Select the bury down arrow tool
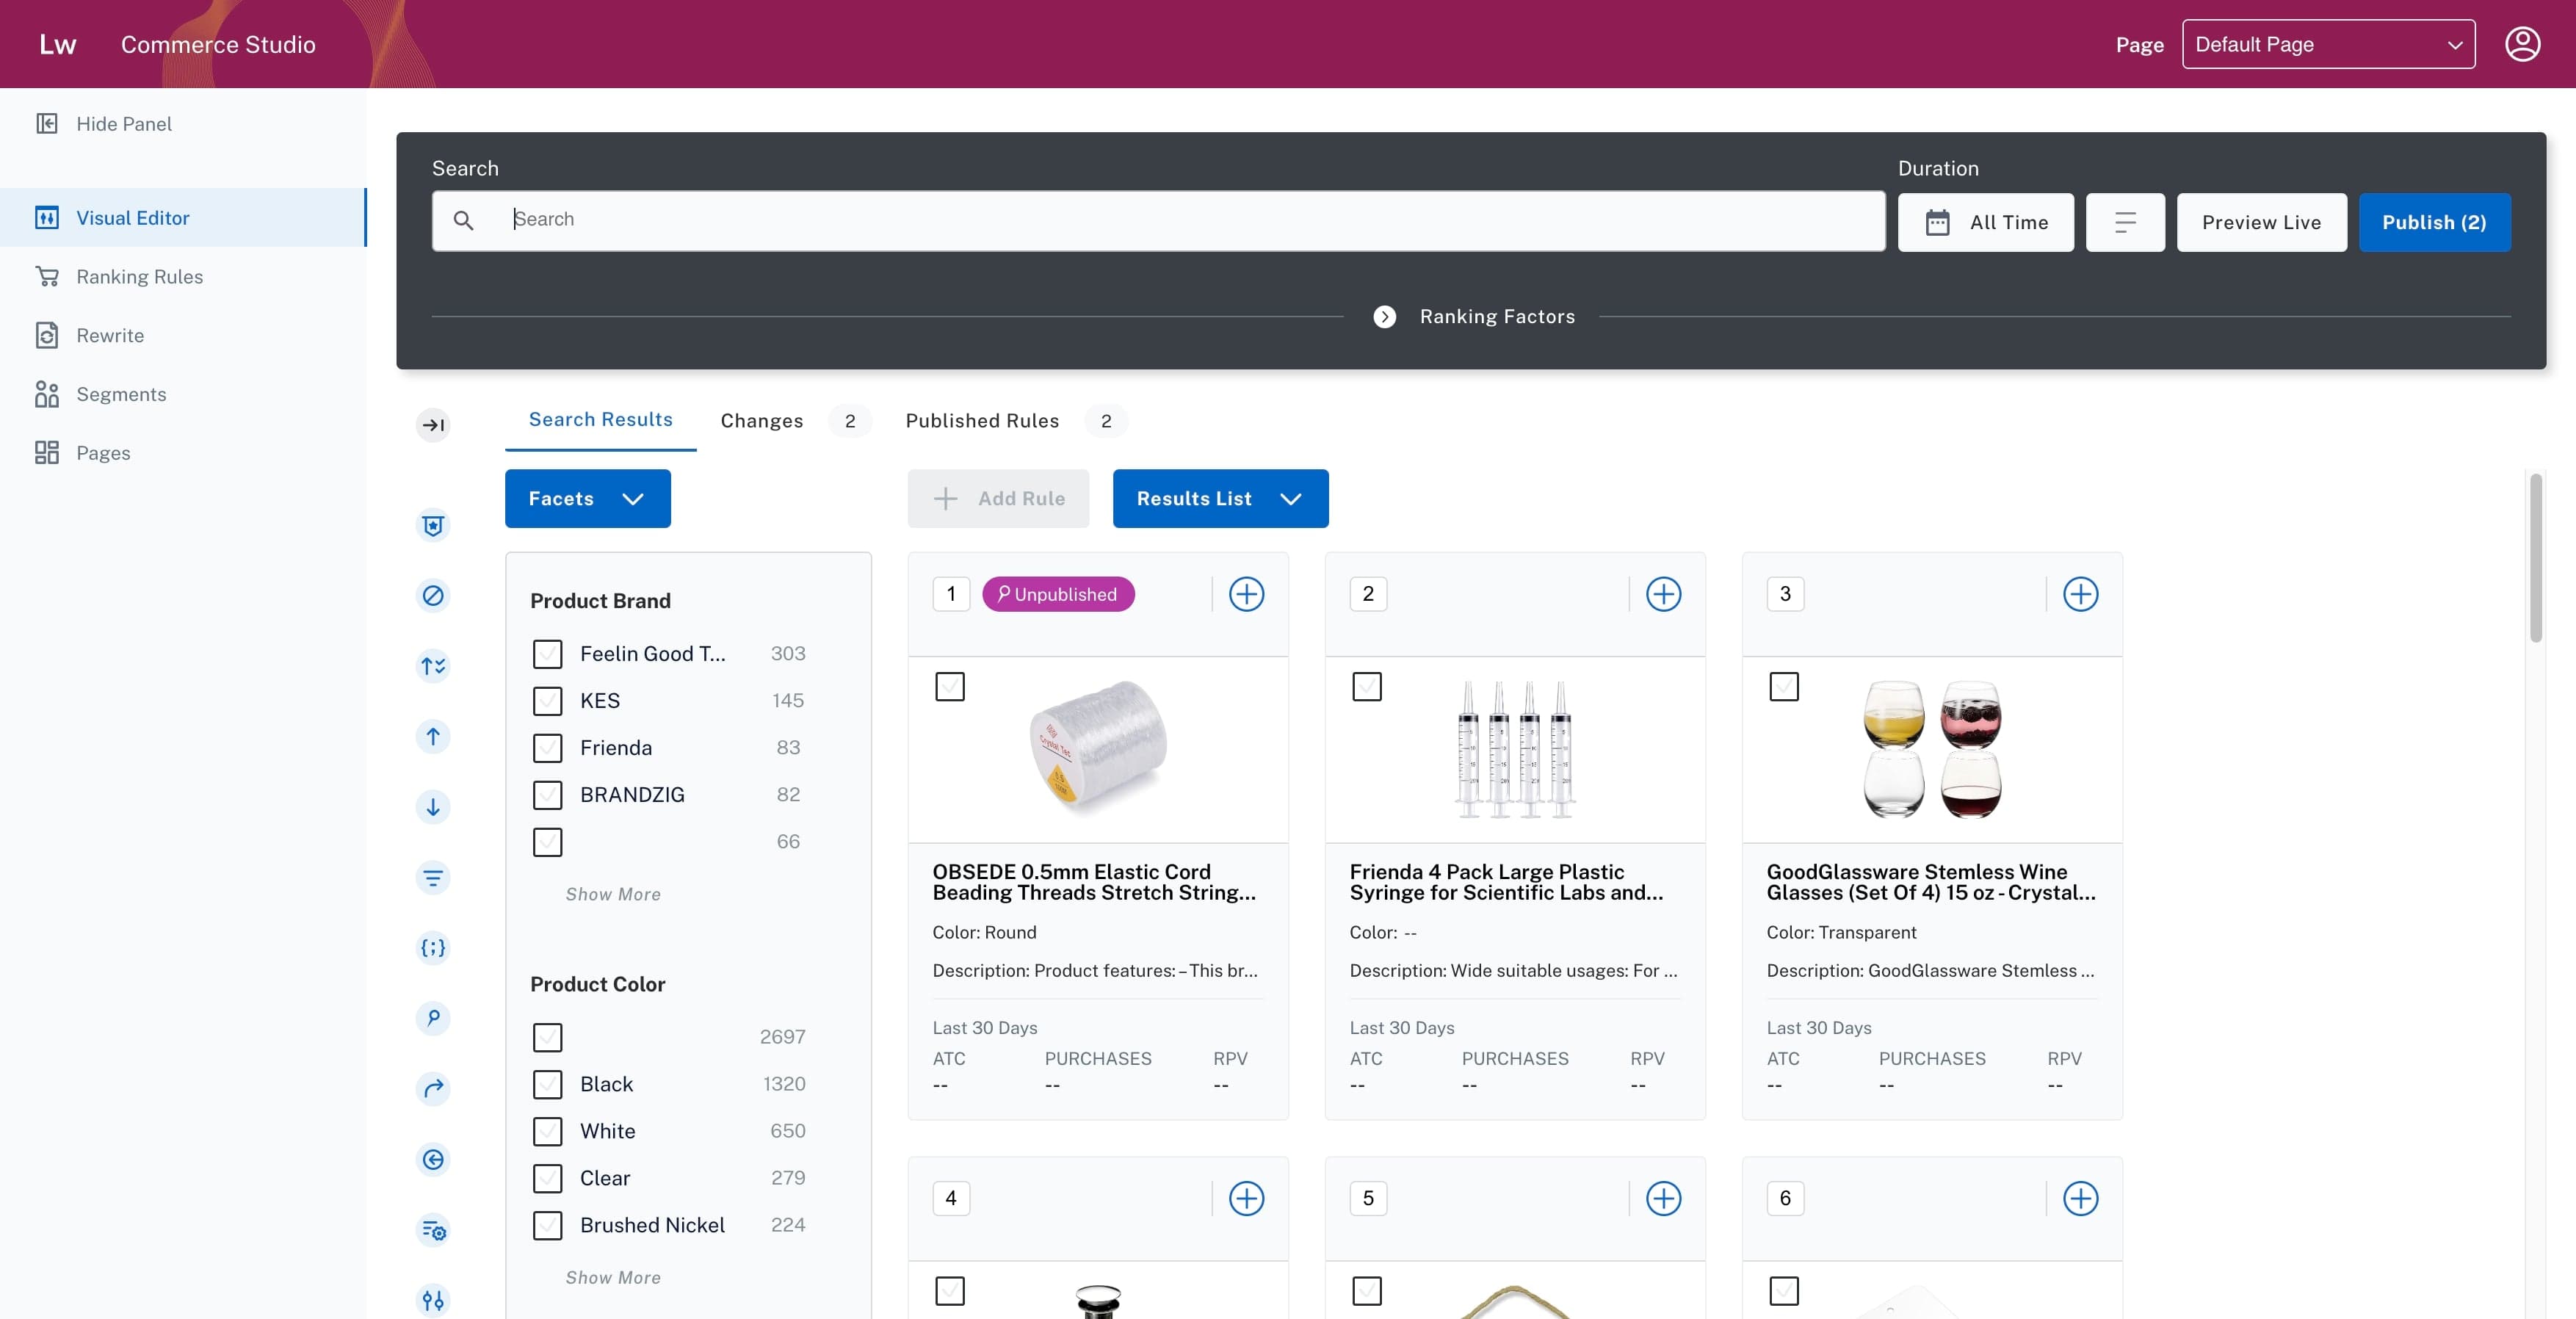The height and width of the screenshot is (1319, 2576). pos(433,807)
